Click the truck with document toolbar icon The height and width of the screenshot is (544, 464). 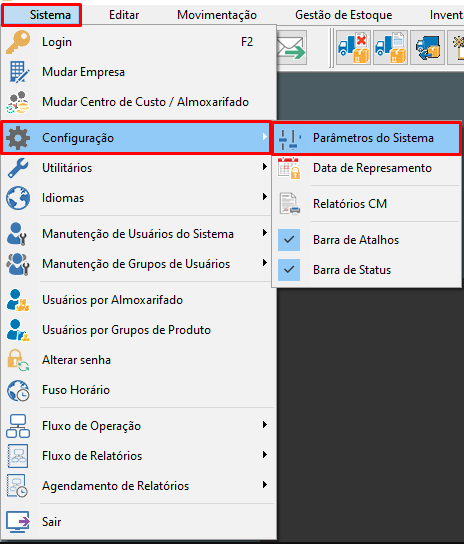(391, 48)
